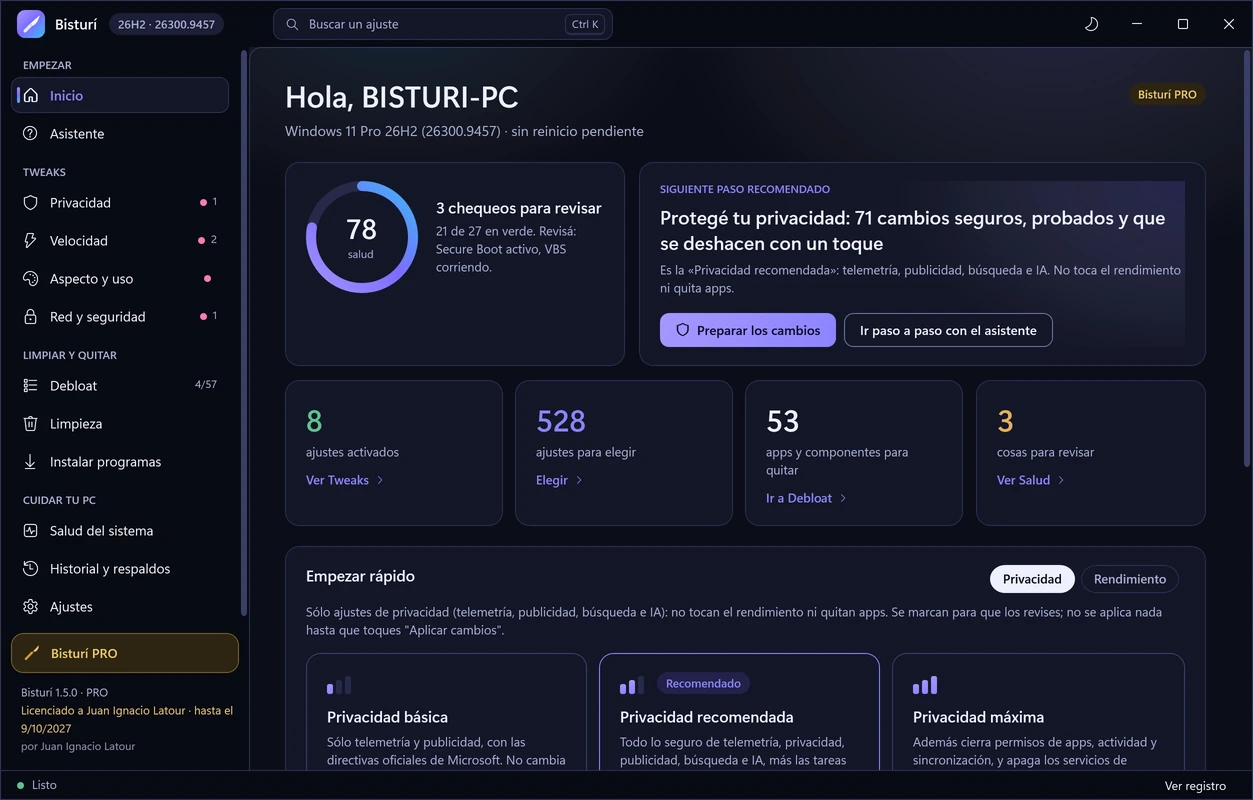Click the SIGUIENTE PASO RECOMENDADO label
Viewport: 1253px width, 800px height.
(x=745, y=189)
